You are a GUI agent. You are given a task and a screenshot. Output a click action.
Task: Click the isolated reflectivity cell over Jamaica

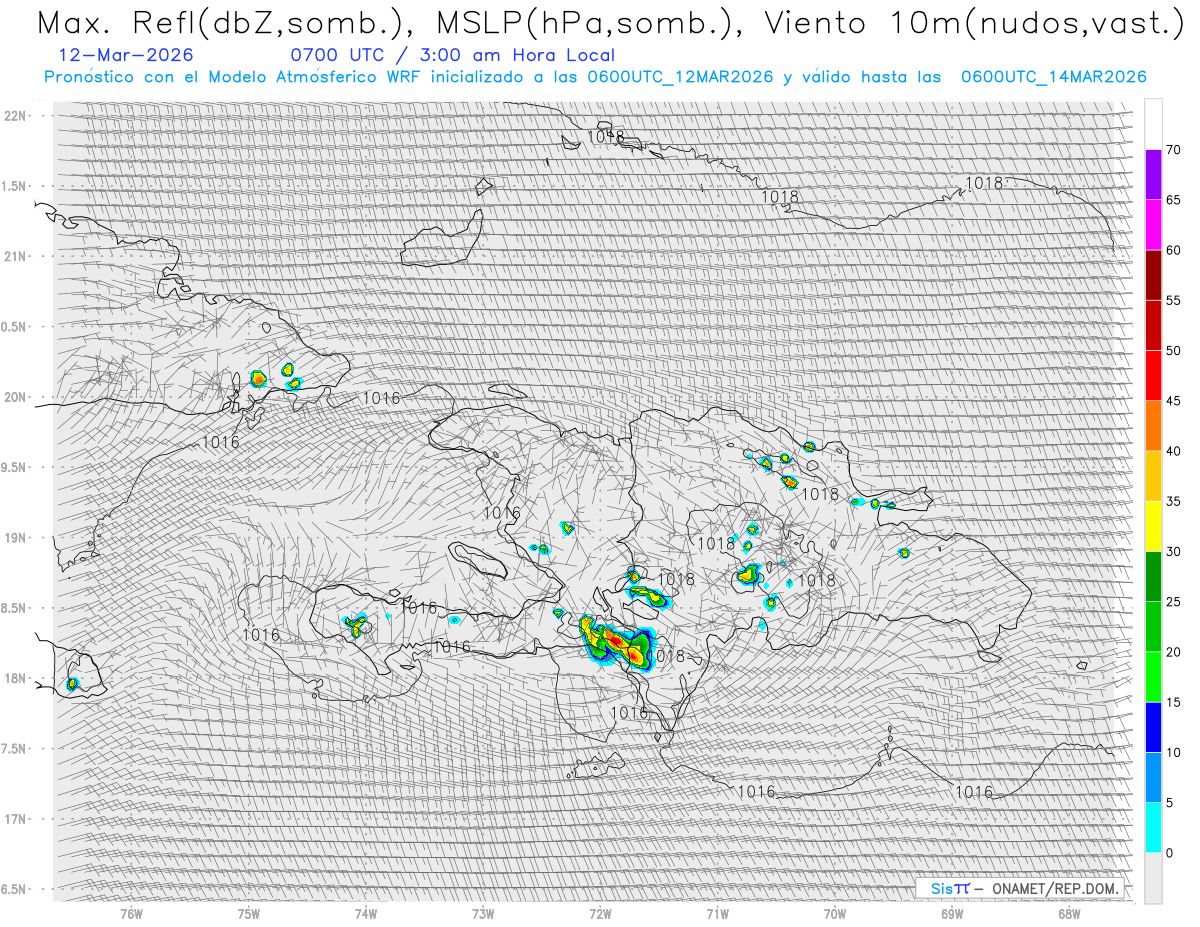click(x=72, y=685)
